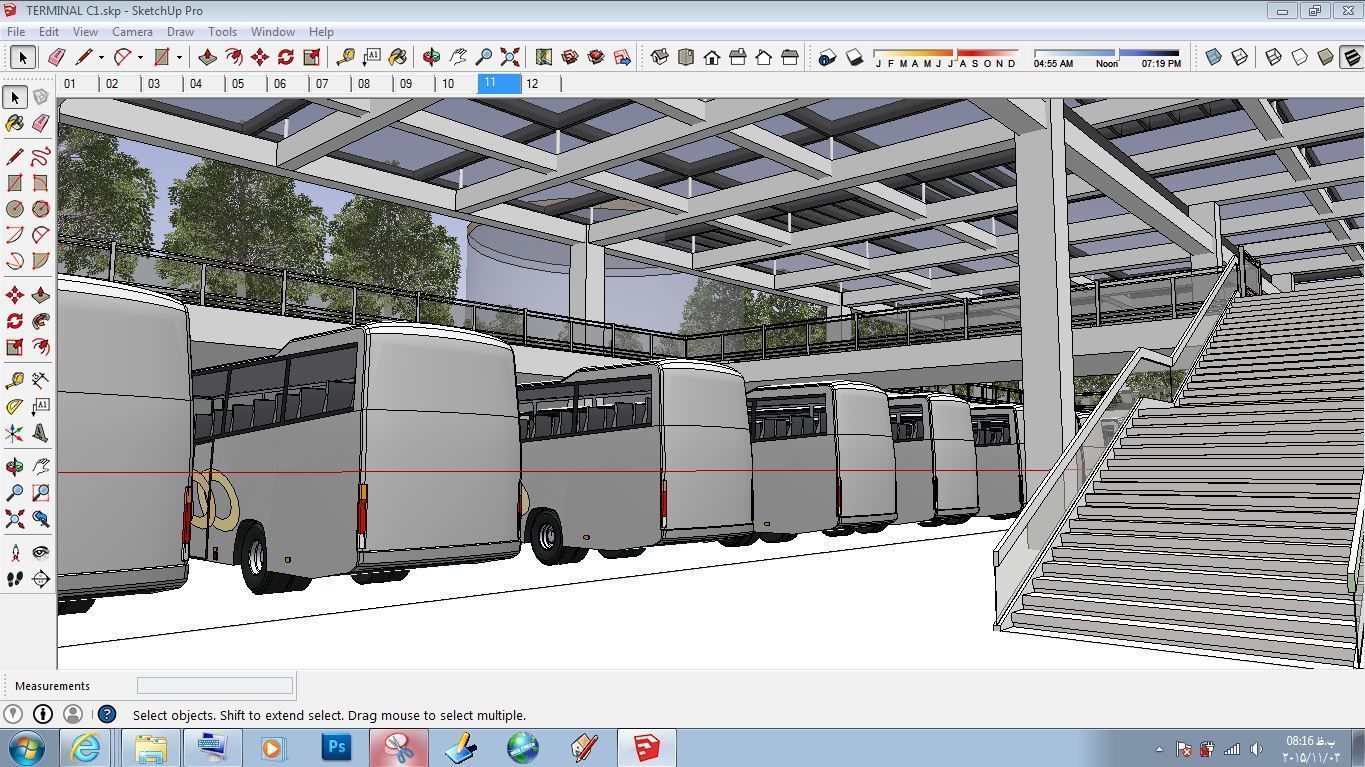The width and height of the screenshot is (1365, 767).
Task: Select the Arc tool in top toolbar
Action: pos(123,57)
